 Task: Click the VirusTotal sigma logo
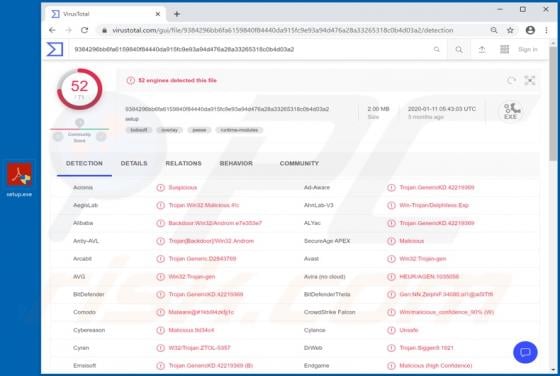[x=55, y=49]
